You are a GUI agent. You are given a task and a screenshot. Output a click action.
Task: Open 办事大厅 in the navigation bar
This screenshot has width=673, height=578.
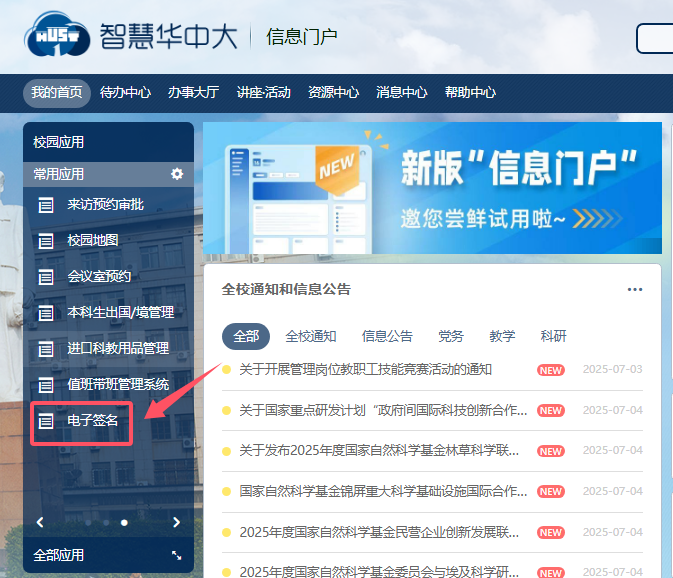(x=193, y=92)
